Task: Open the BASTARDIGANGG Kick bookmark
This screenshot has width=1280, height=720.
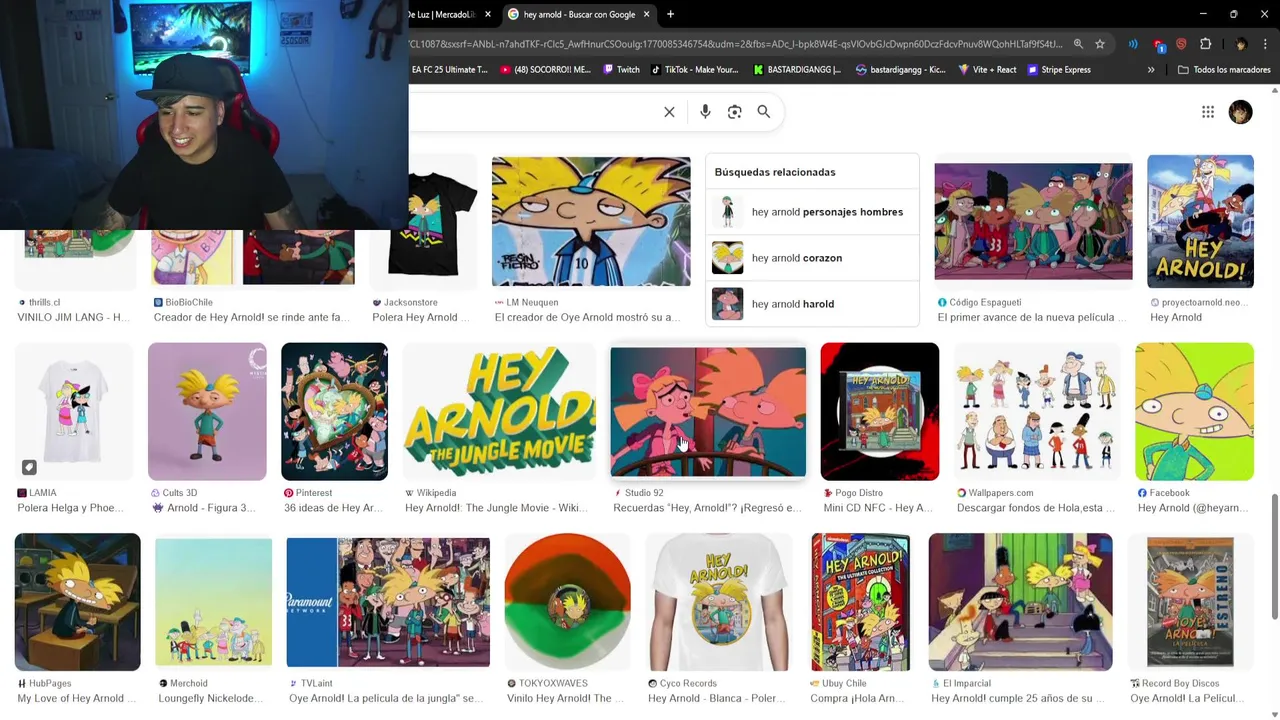Action: point(797,70)
